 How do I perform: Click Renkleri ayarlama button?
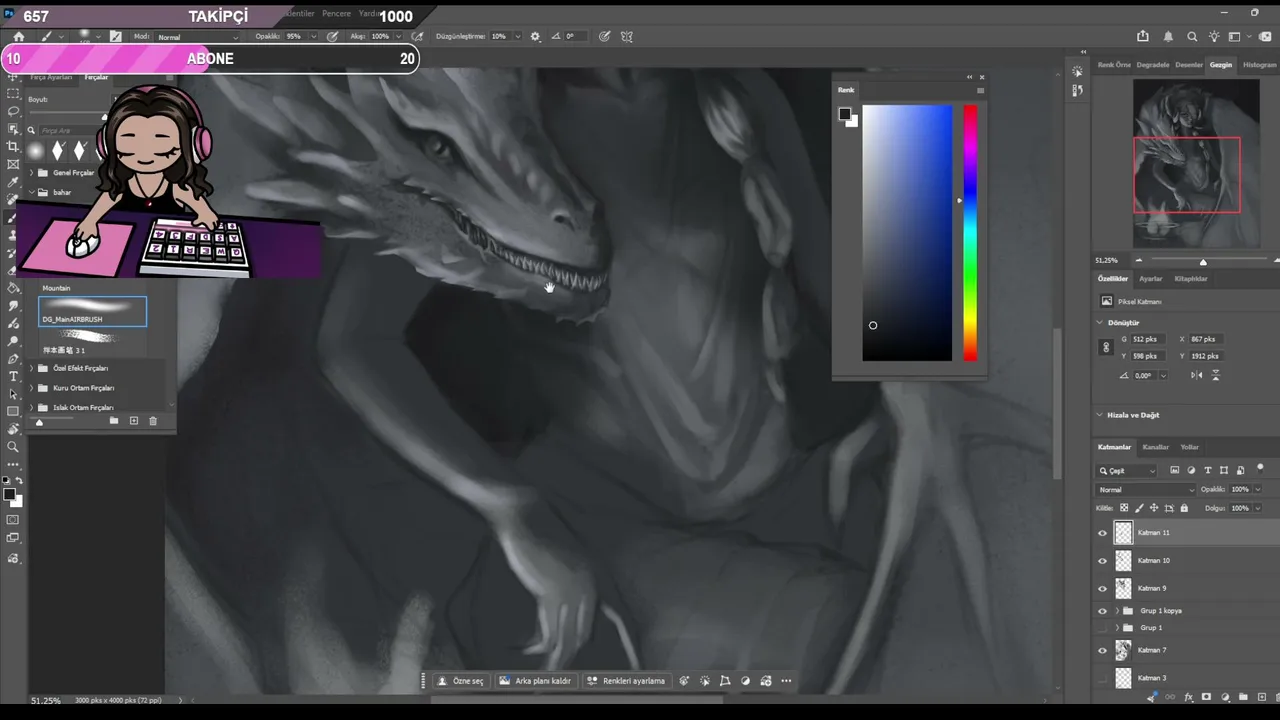pos(626,681)
